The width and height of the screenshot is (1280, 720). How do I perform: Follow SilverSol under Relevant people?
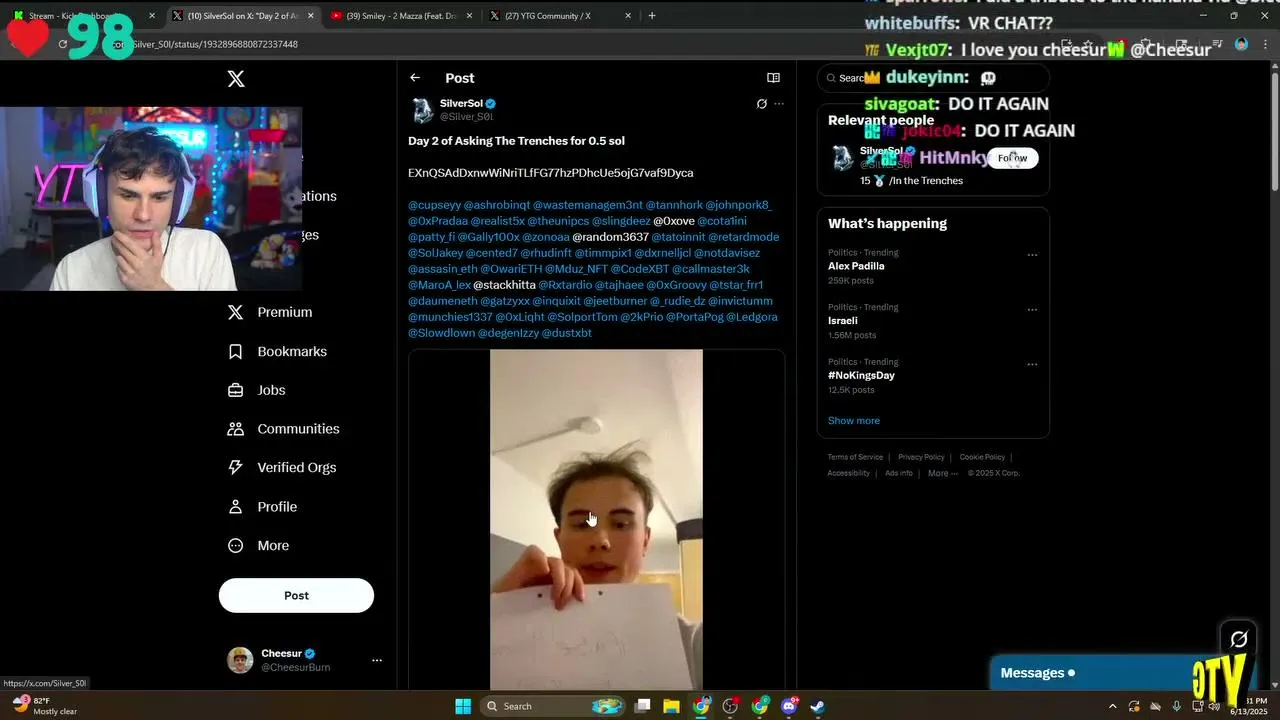(x=1012, y=158)
